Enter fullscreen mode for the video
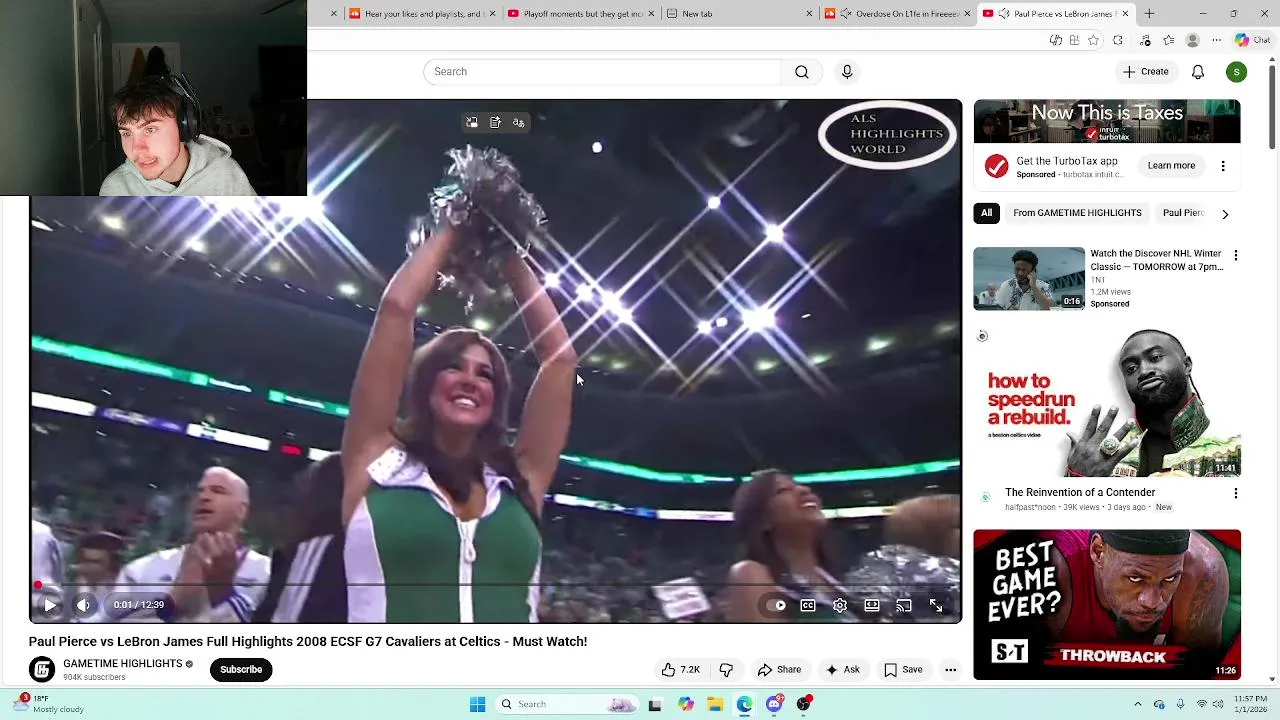Screen dimensions: 1280x720 click(x=936, y=605)
